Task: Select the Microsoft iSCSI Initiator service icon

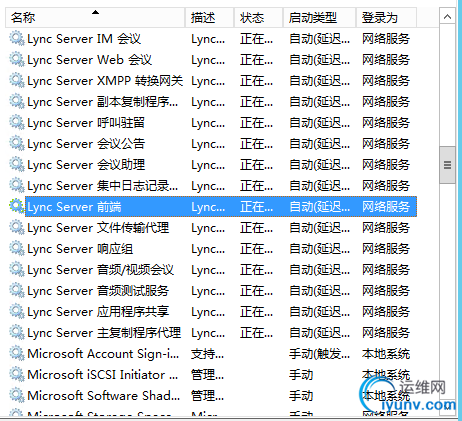Action: (x=17, y=374)
